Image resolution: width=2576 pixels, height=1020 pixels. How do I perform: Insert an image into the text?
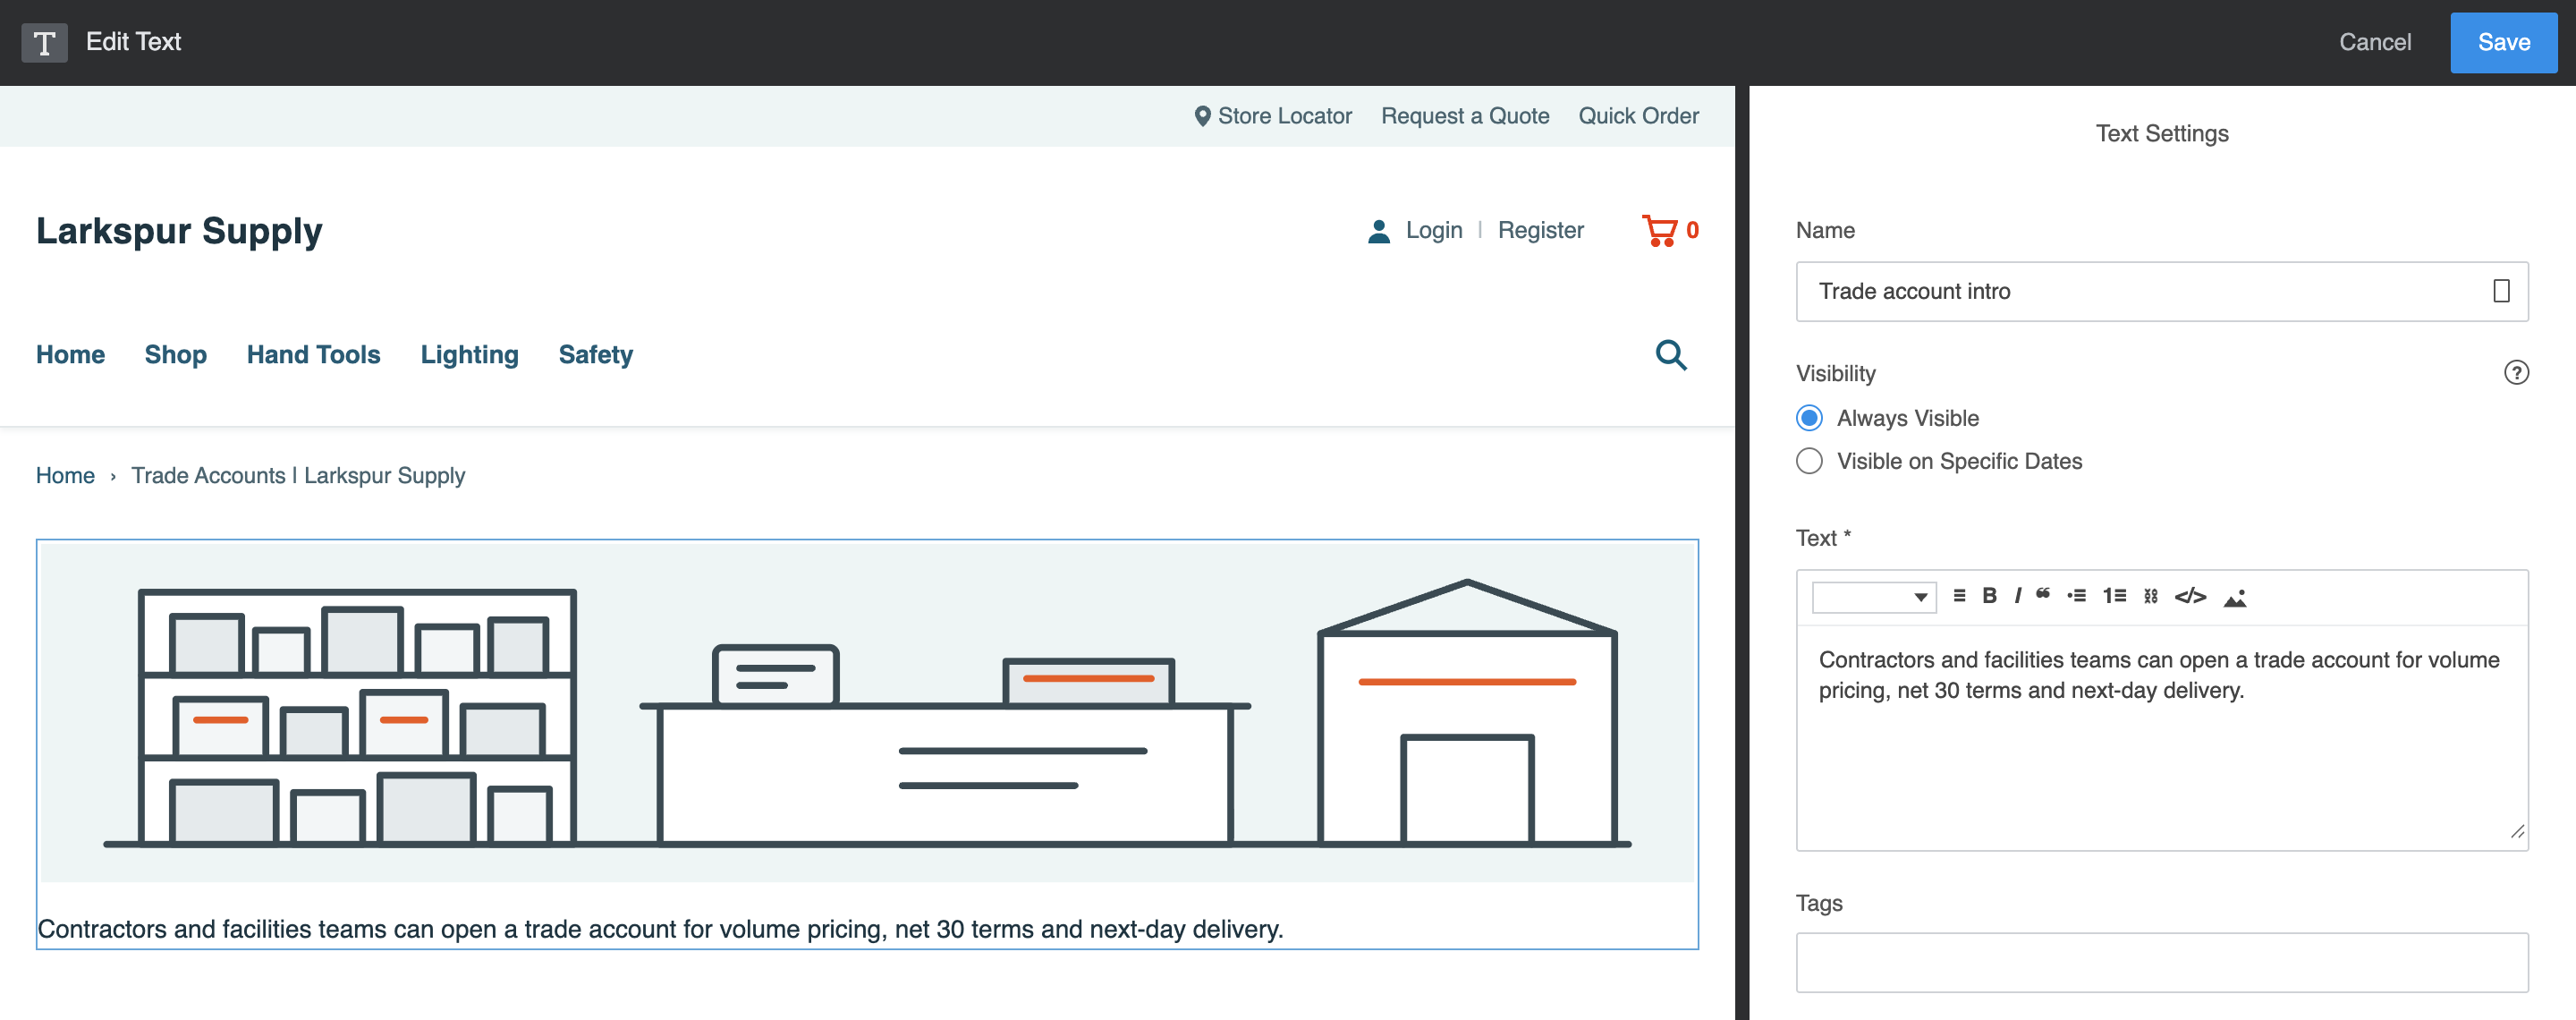point(2234,597)
